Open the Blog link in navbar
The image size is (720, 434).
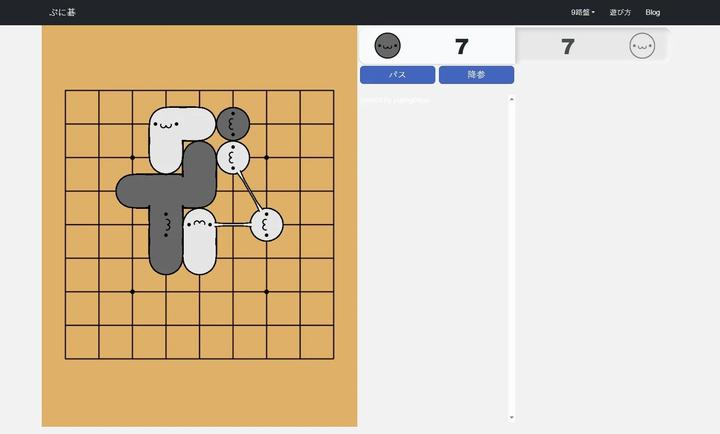[653, 12]
